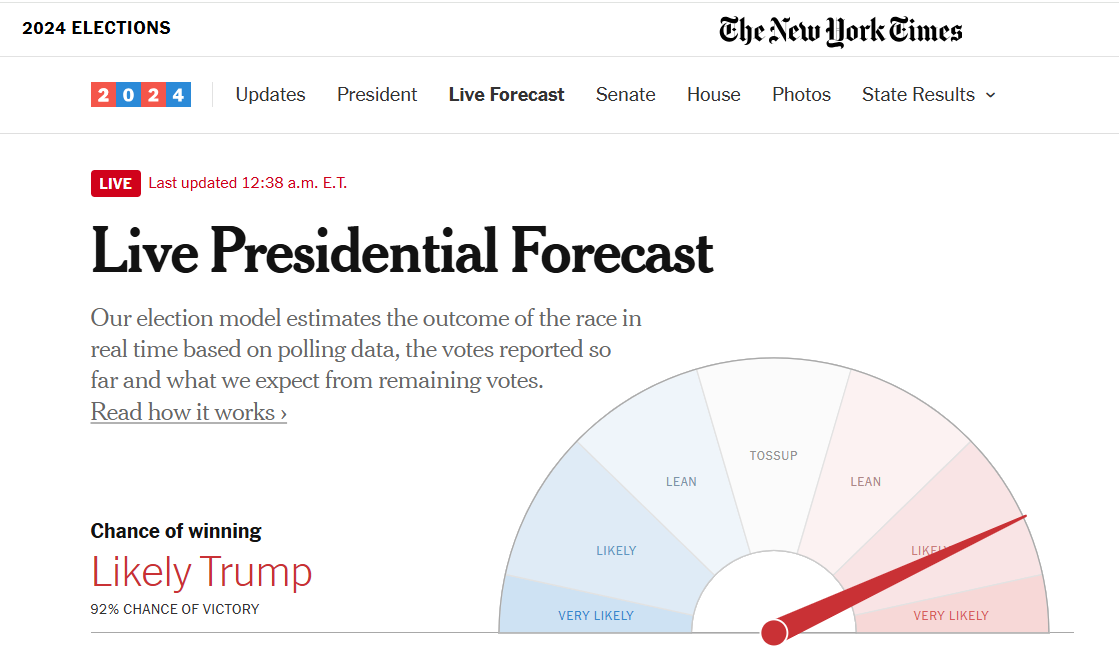This screenshot has width=1119, height=659.
Task: Open the House results page
Action: 713,95
